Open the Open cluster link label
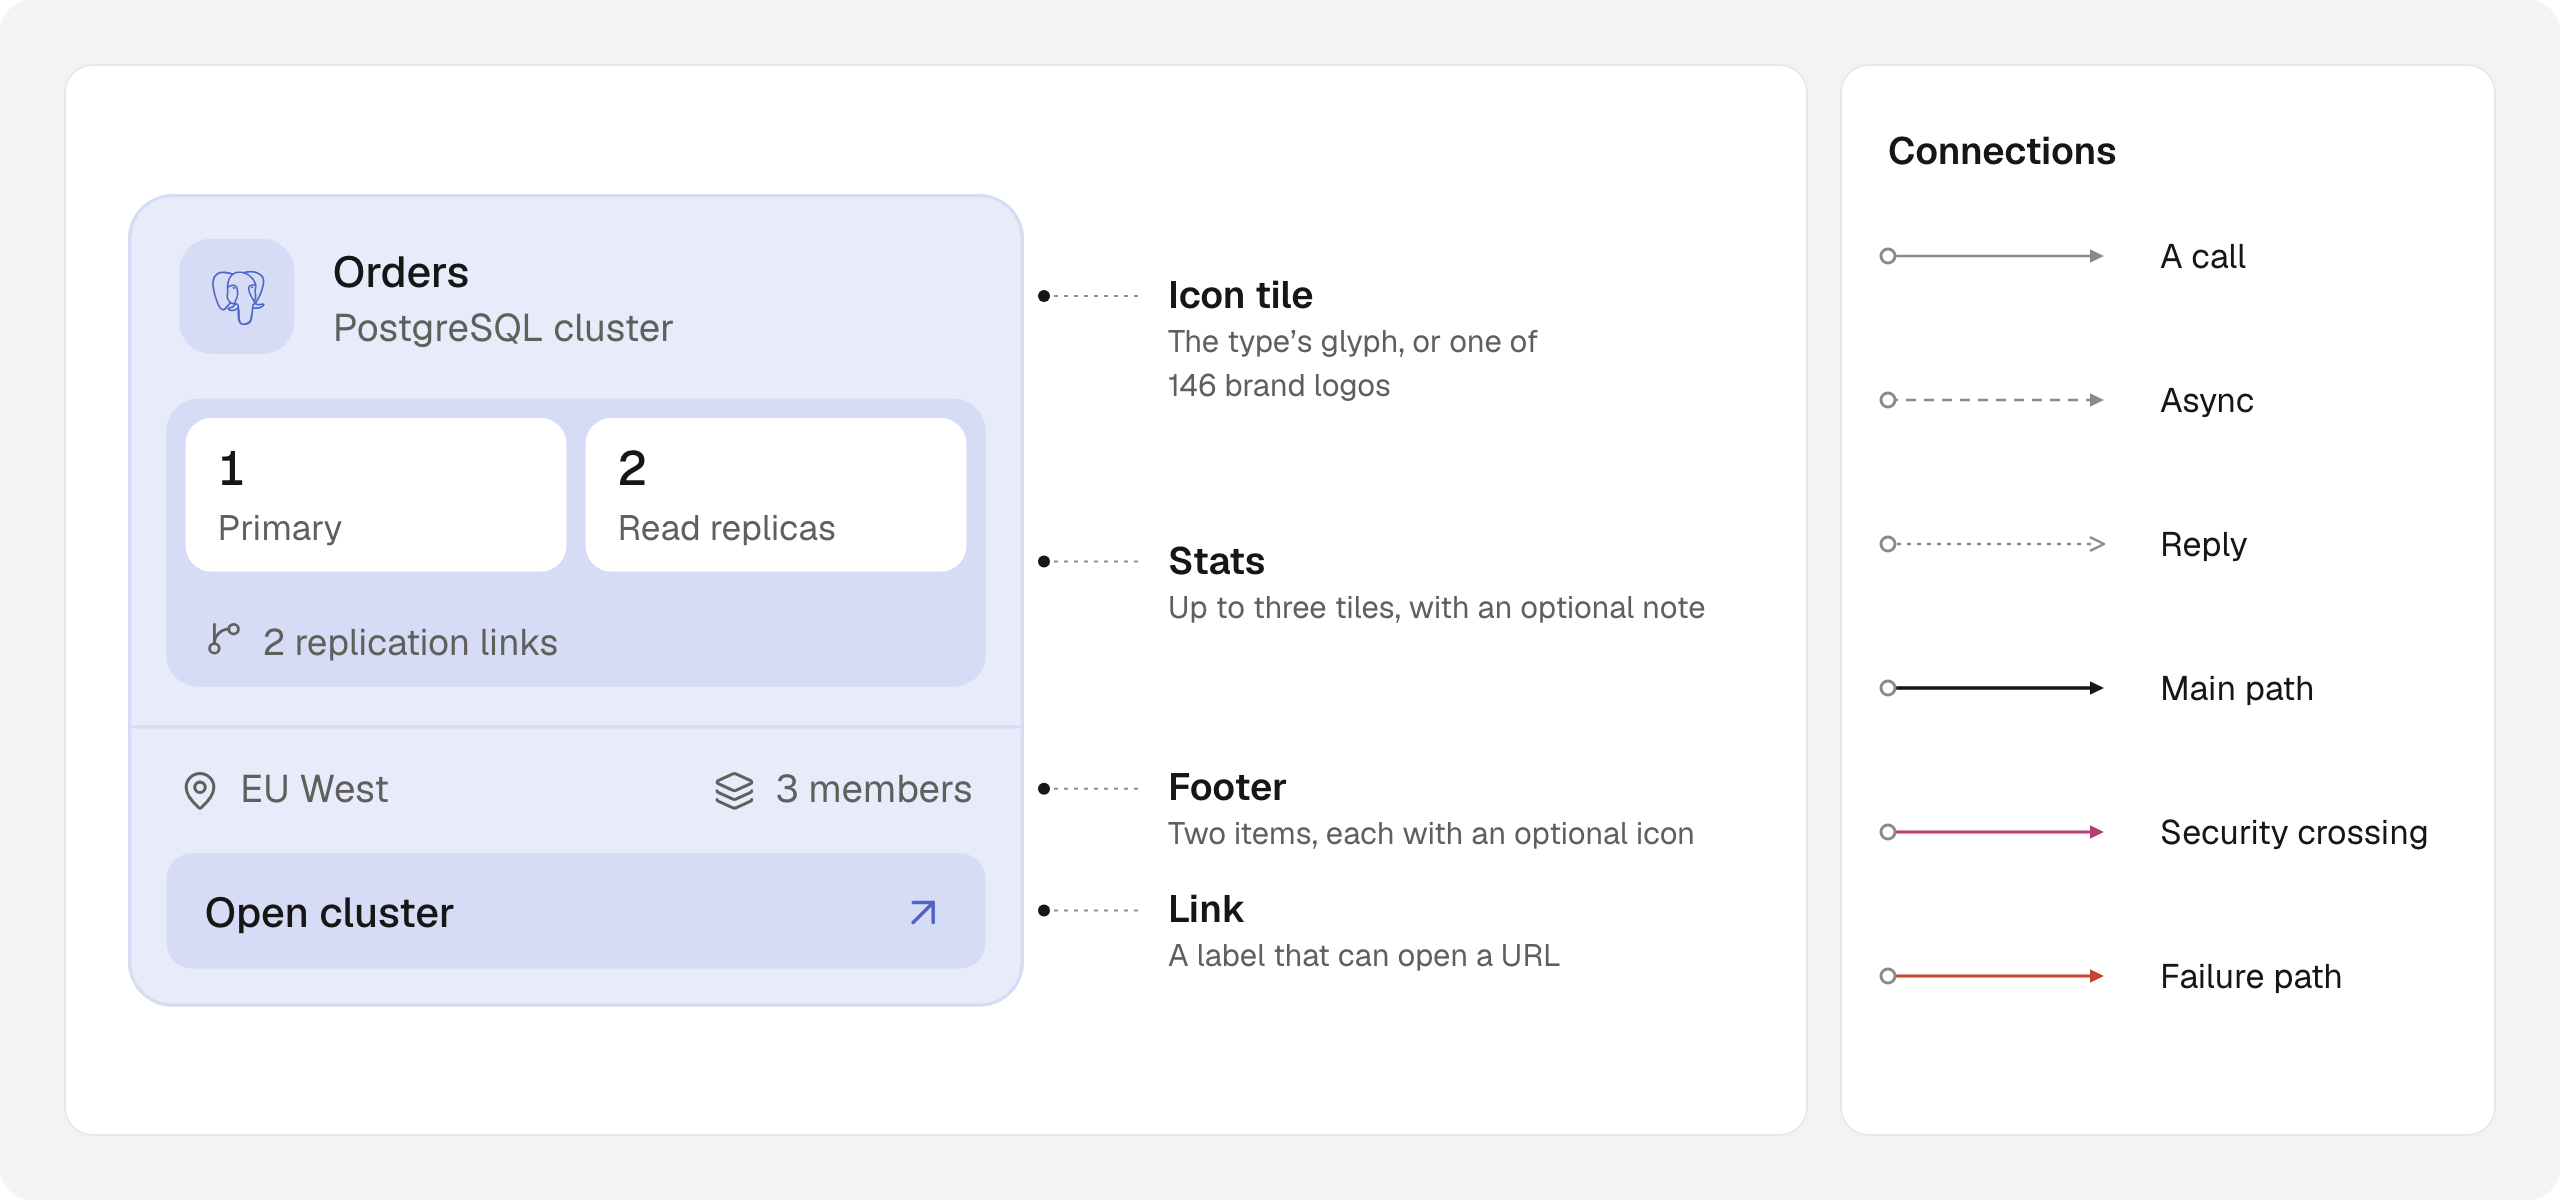 (329, 913)
